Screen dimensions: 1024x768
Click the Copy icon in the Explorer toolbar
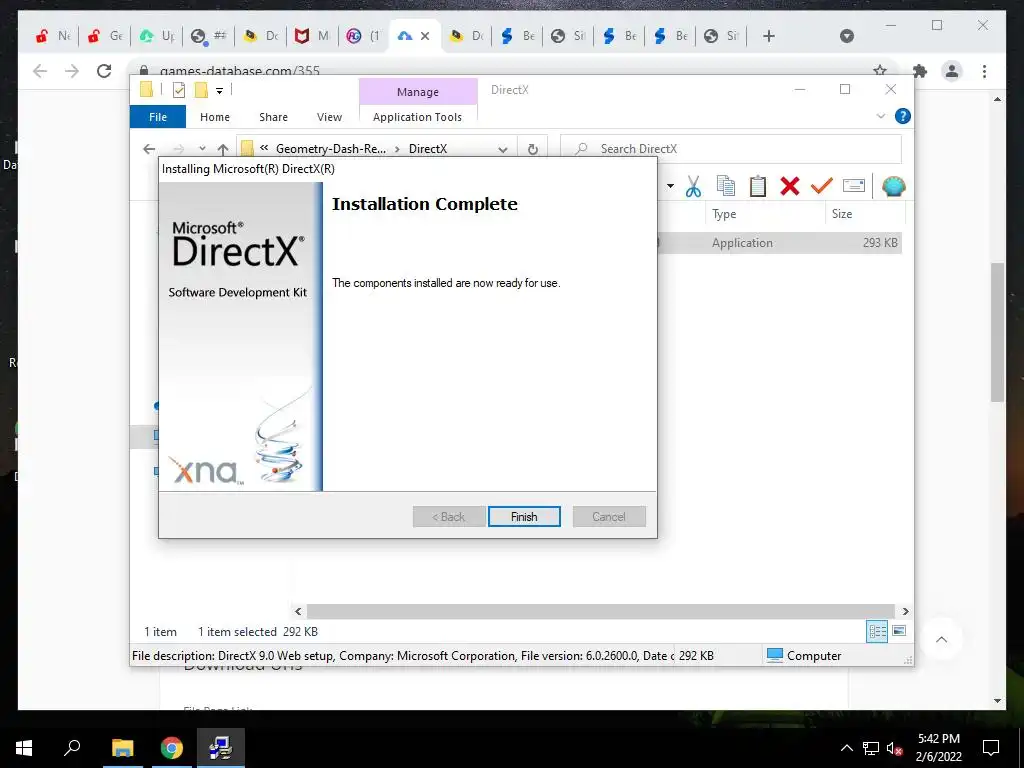tap(725, 186)
